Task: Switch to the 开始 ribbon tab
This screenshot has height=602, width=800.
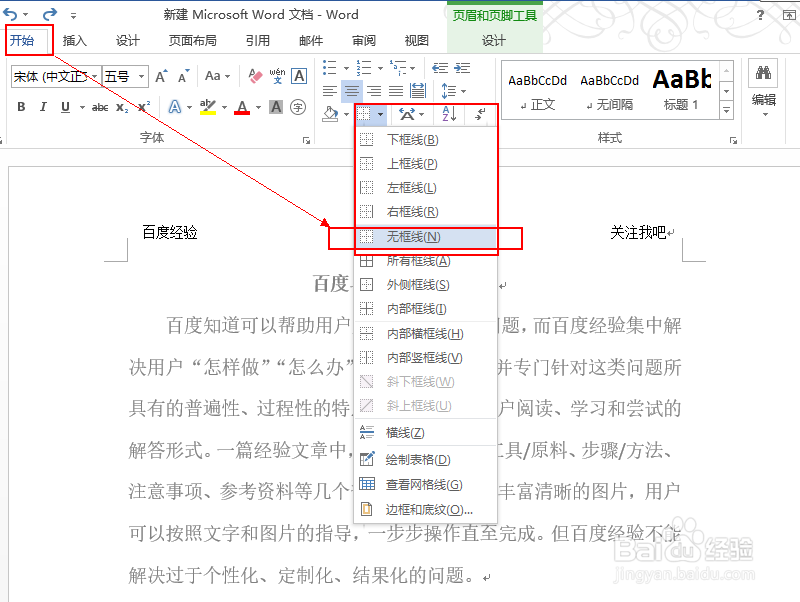Action: (22, 40)
